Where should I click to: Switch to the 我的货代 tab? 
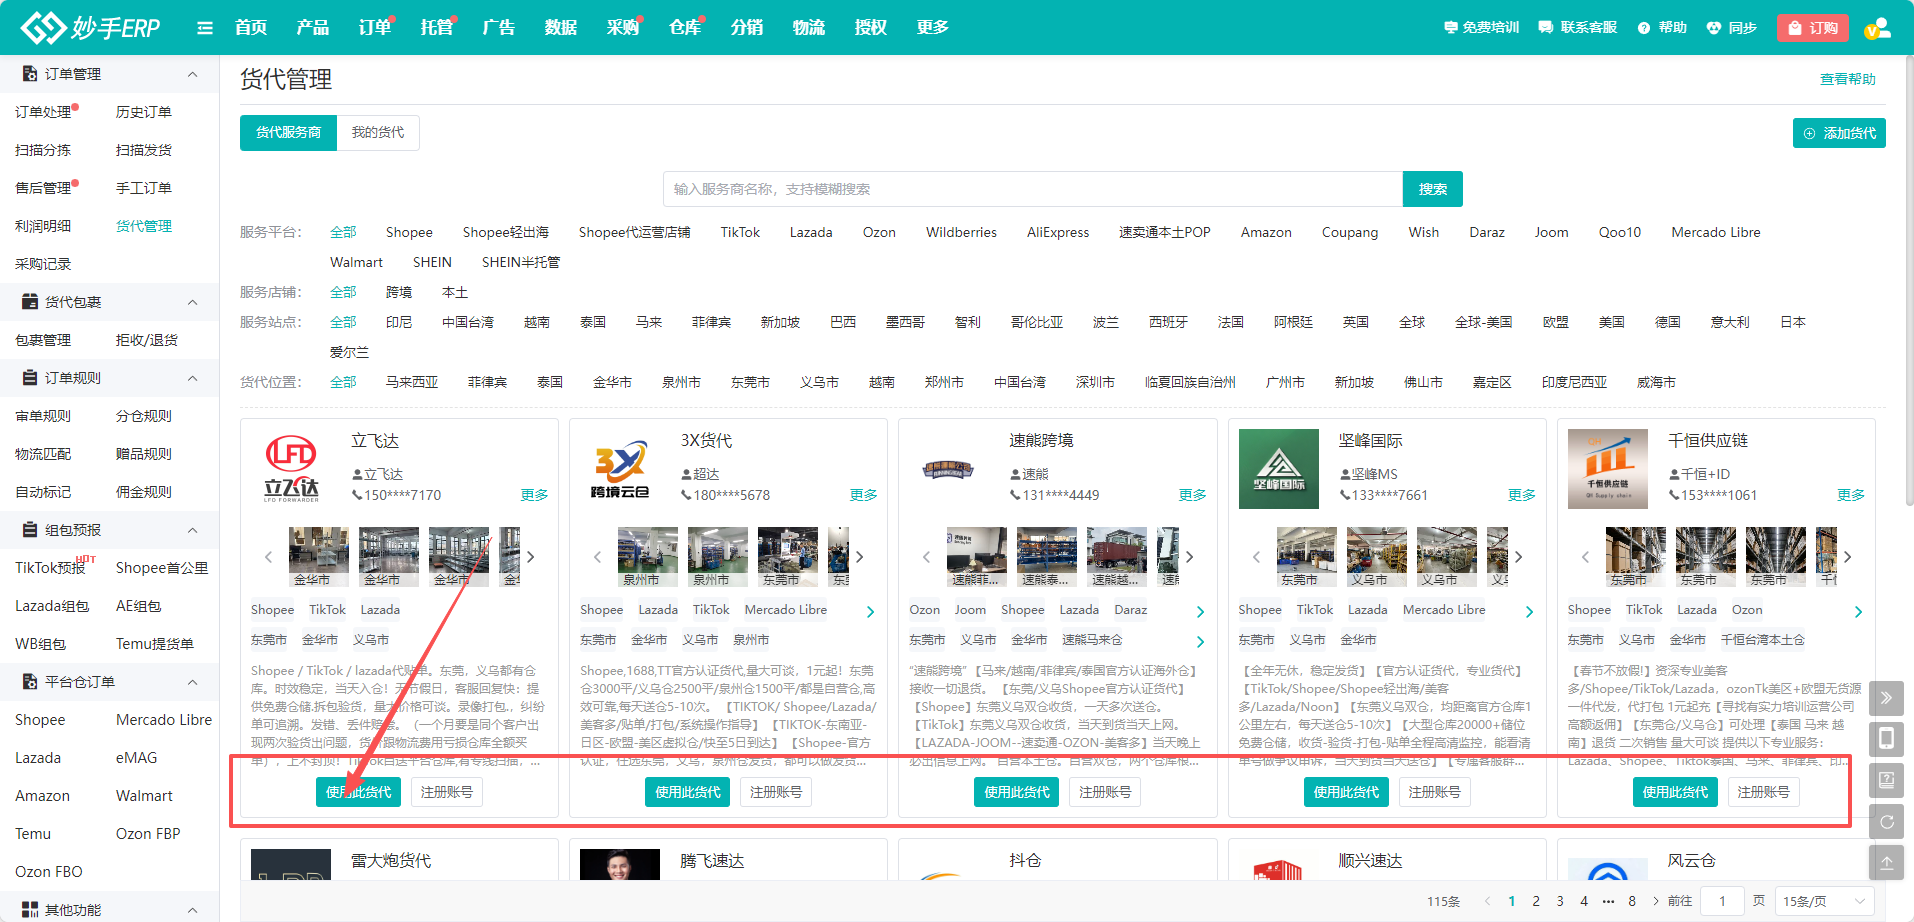click(378, 133)
